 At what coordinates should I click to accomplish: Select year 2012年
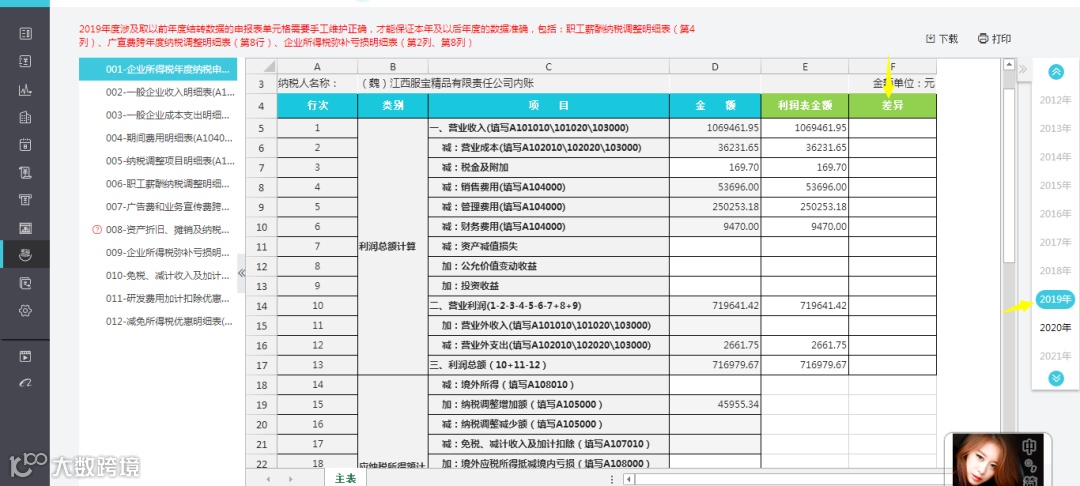pyautogui.click(x=1056, y=100)
